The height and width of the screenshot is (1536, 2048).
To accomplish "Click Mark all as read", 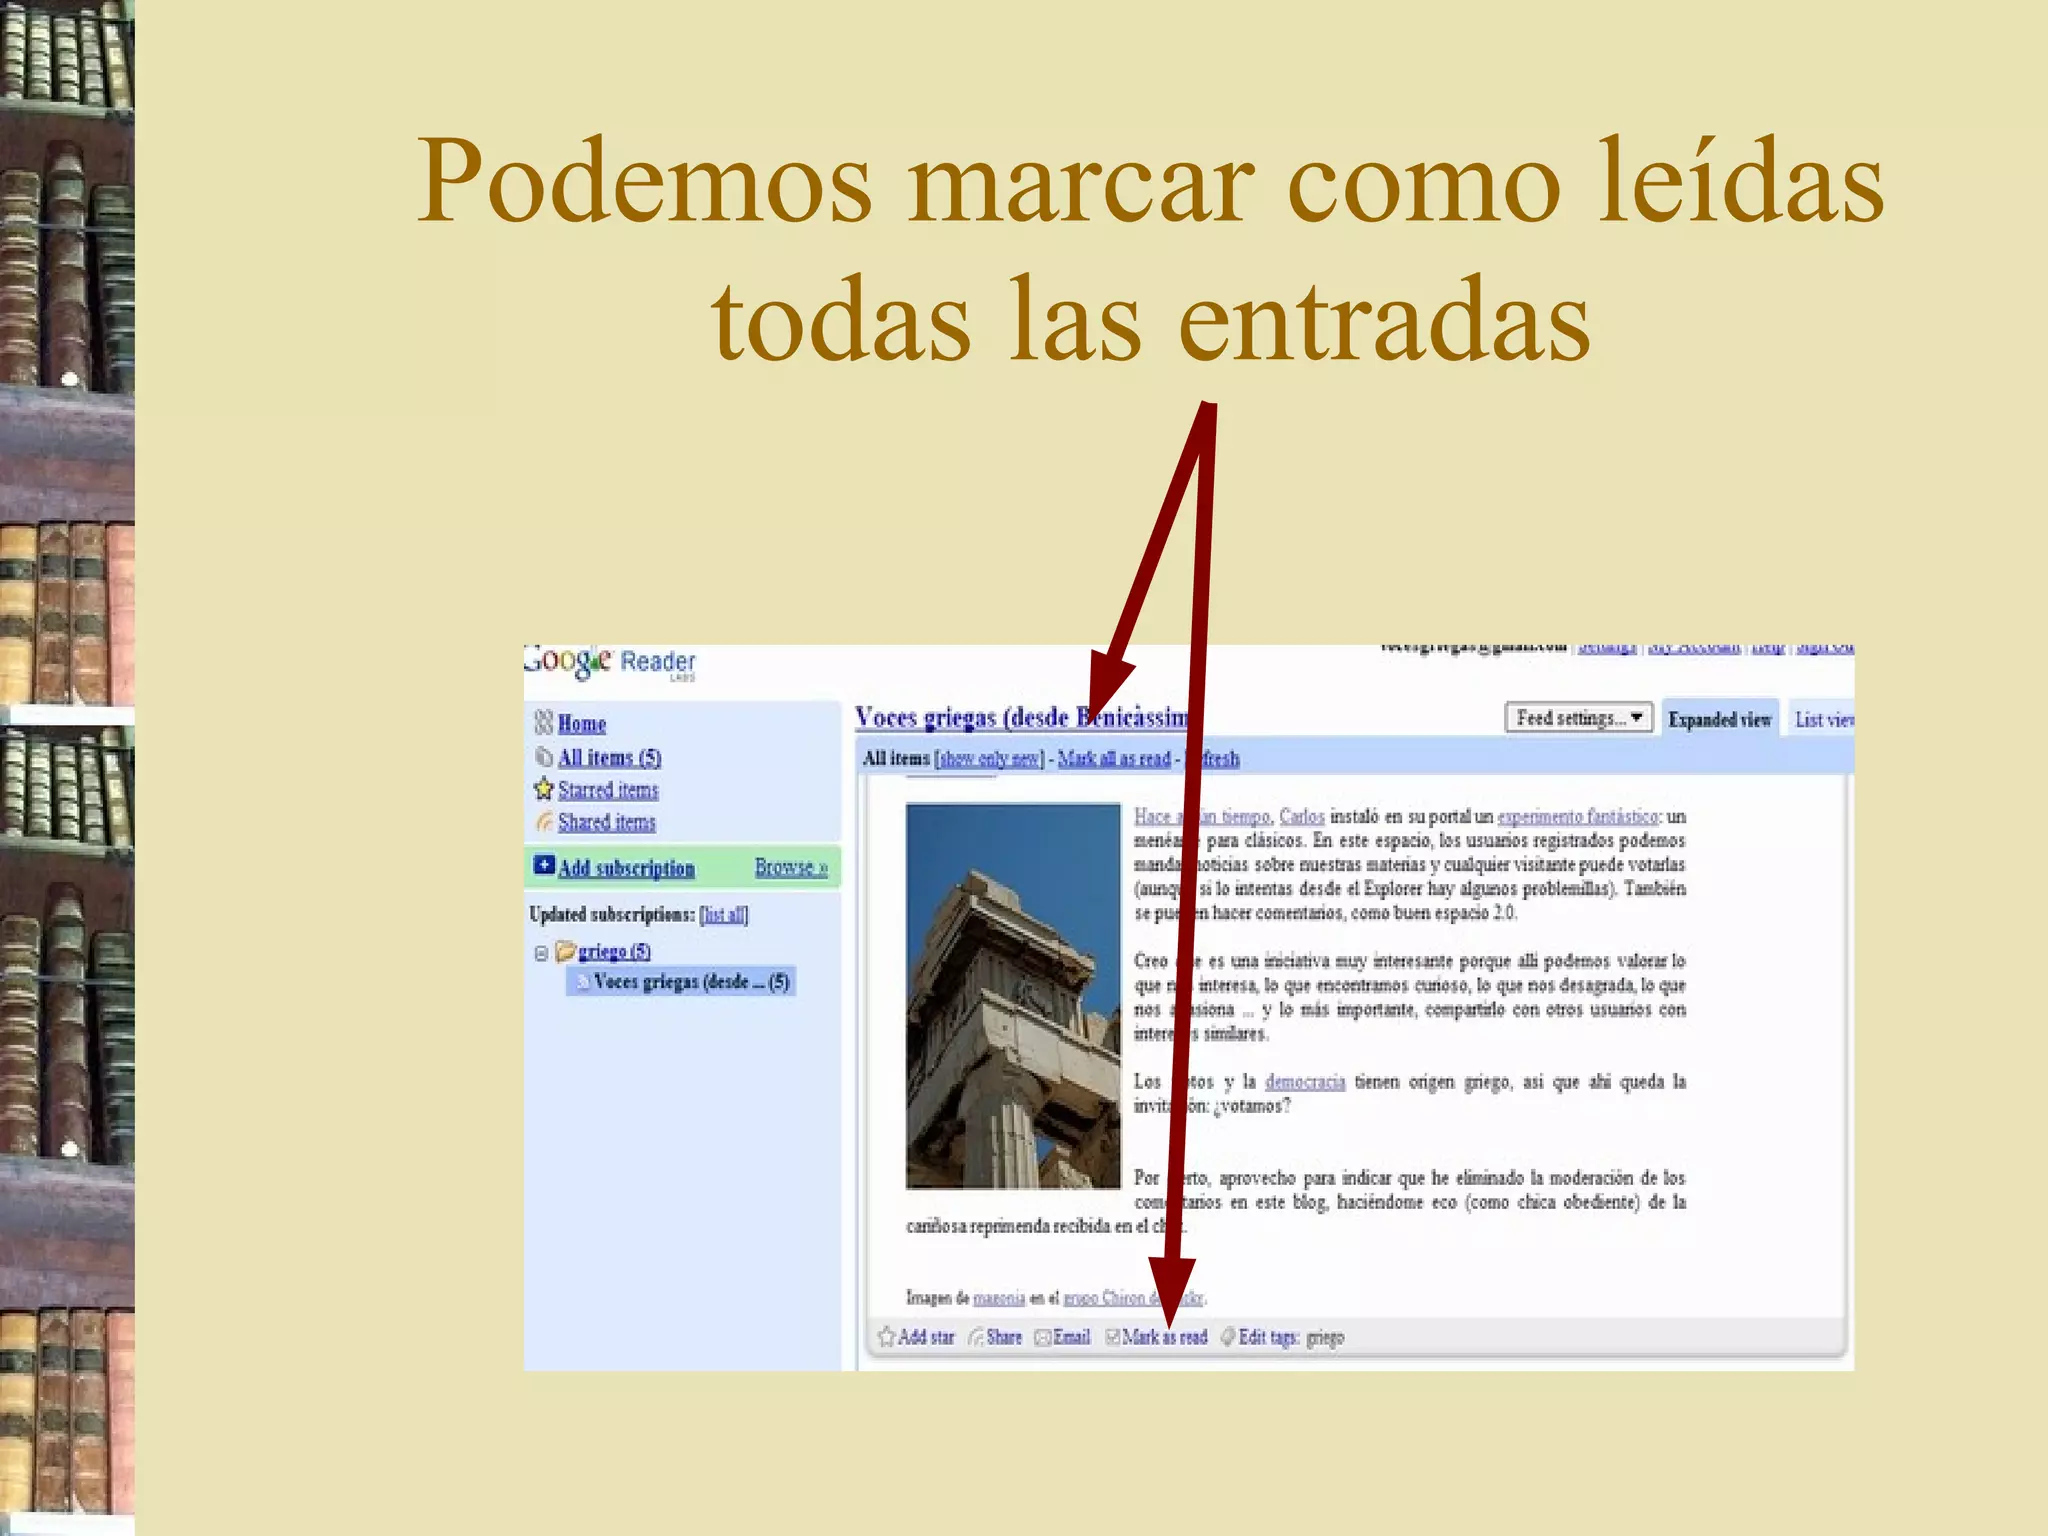I will tap(1114, 758).
